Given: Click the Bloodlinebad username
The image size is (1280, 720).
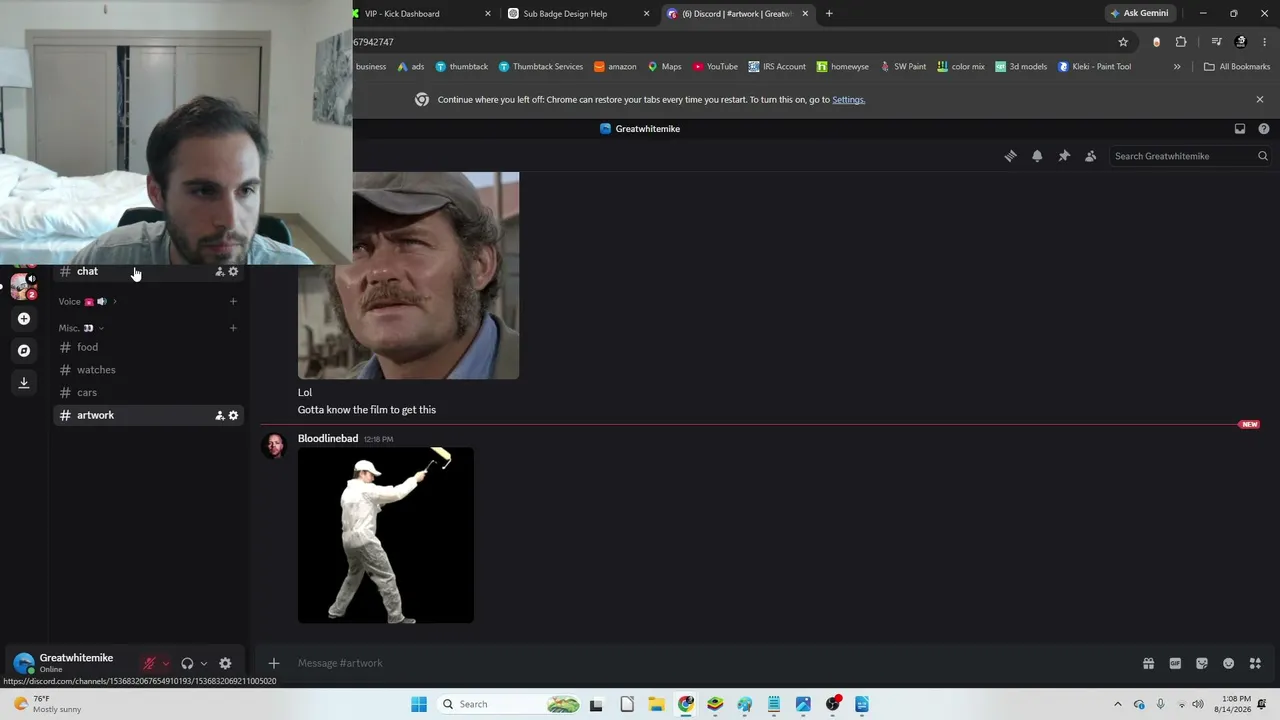Looking at the screenshot, I should pos(328,439).
